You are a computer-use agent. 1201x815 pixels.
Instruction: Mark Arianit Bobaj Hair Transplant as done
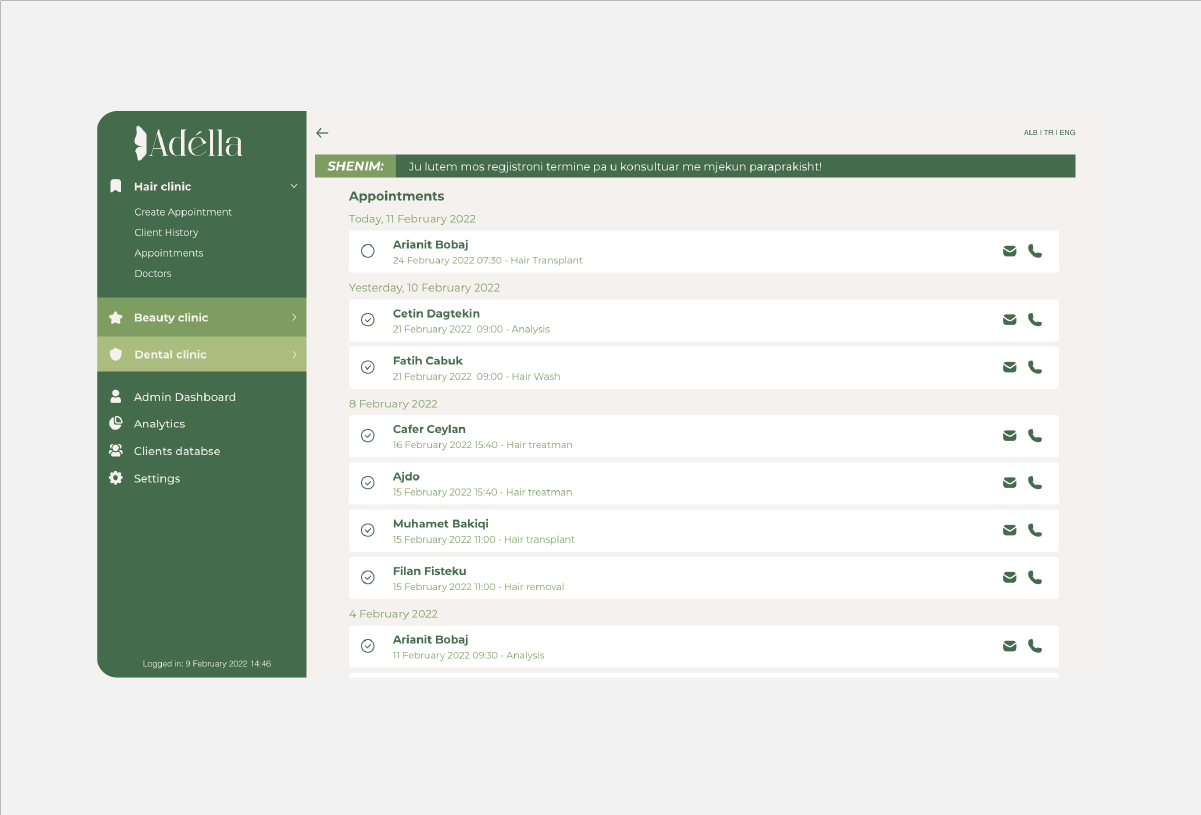368,251
